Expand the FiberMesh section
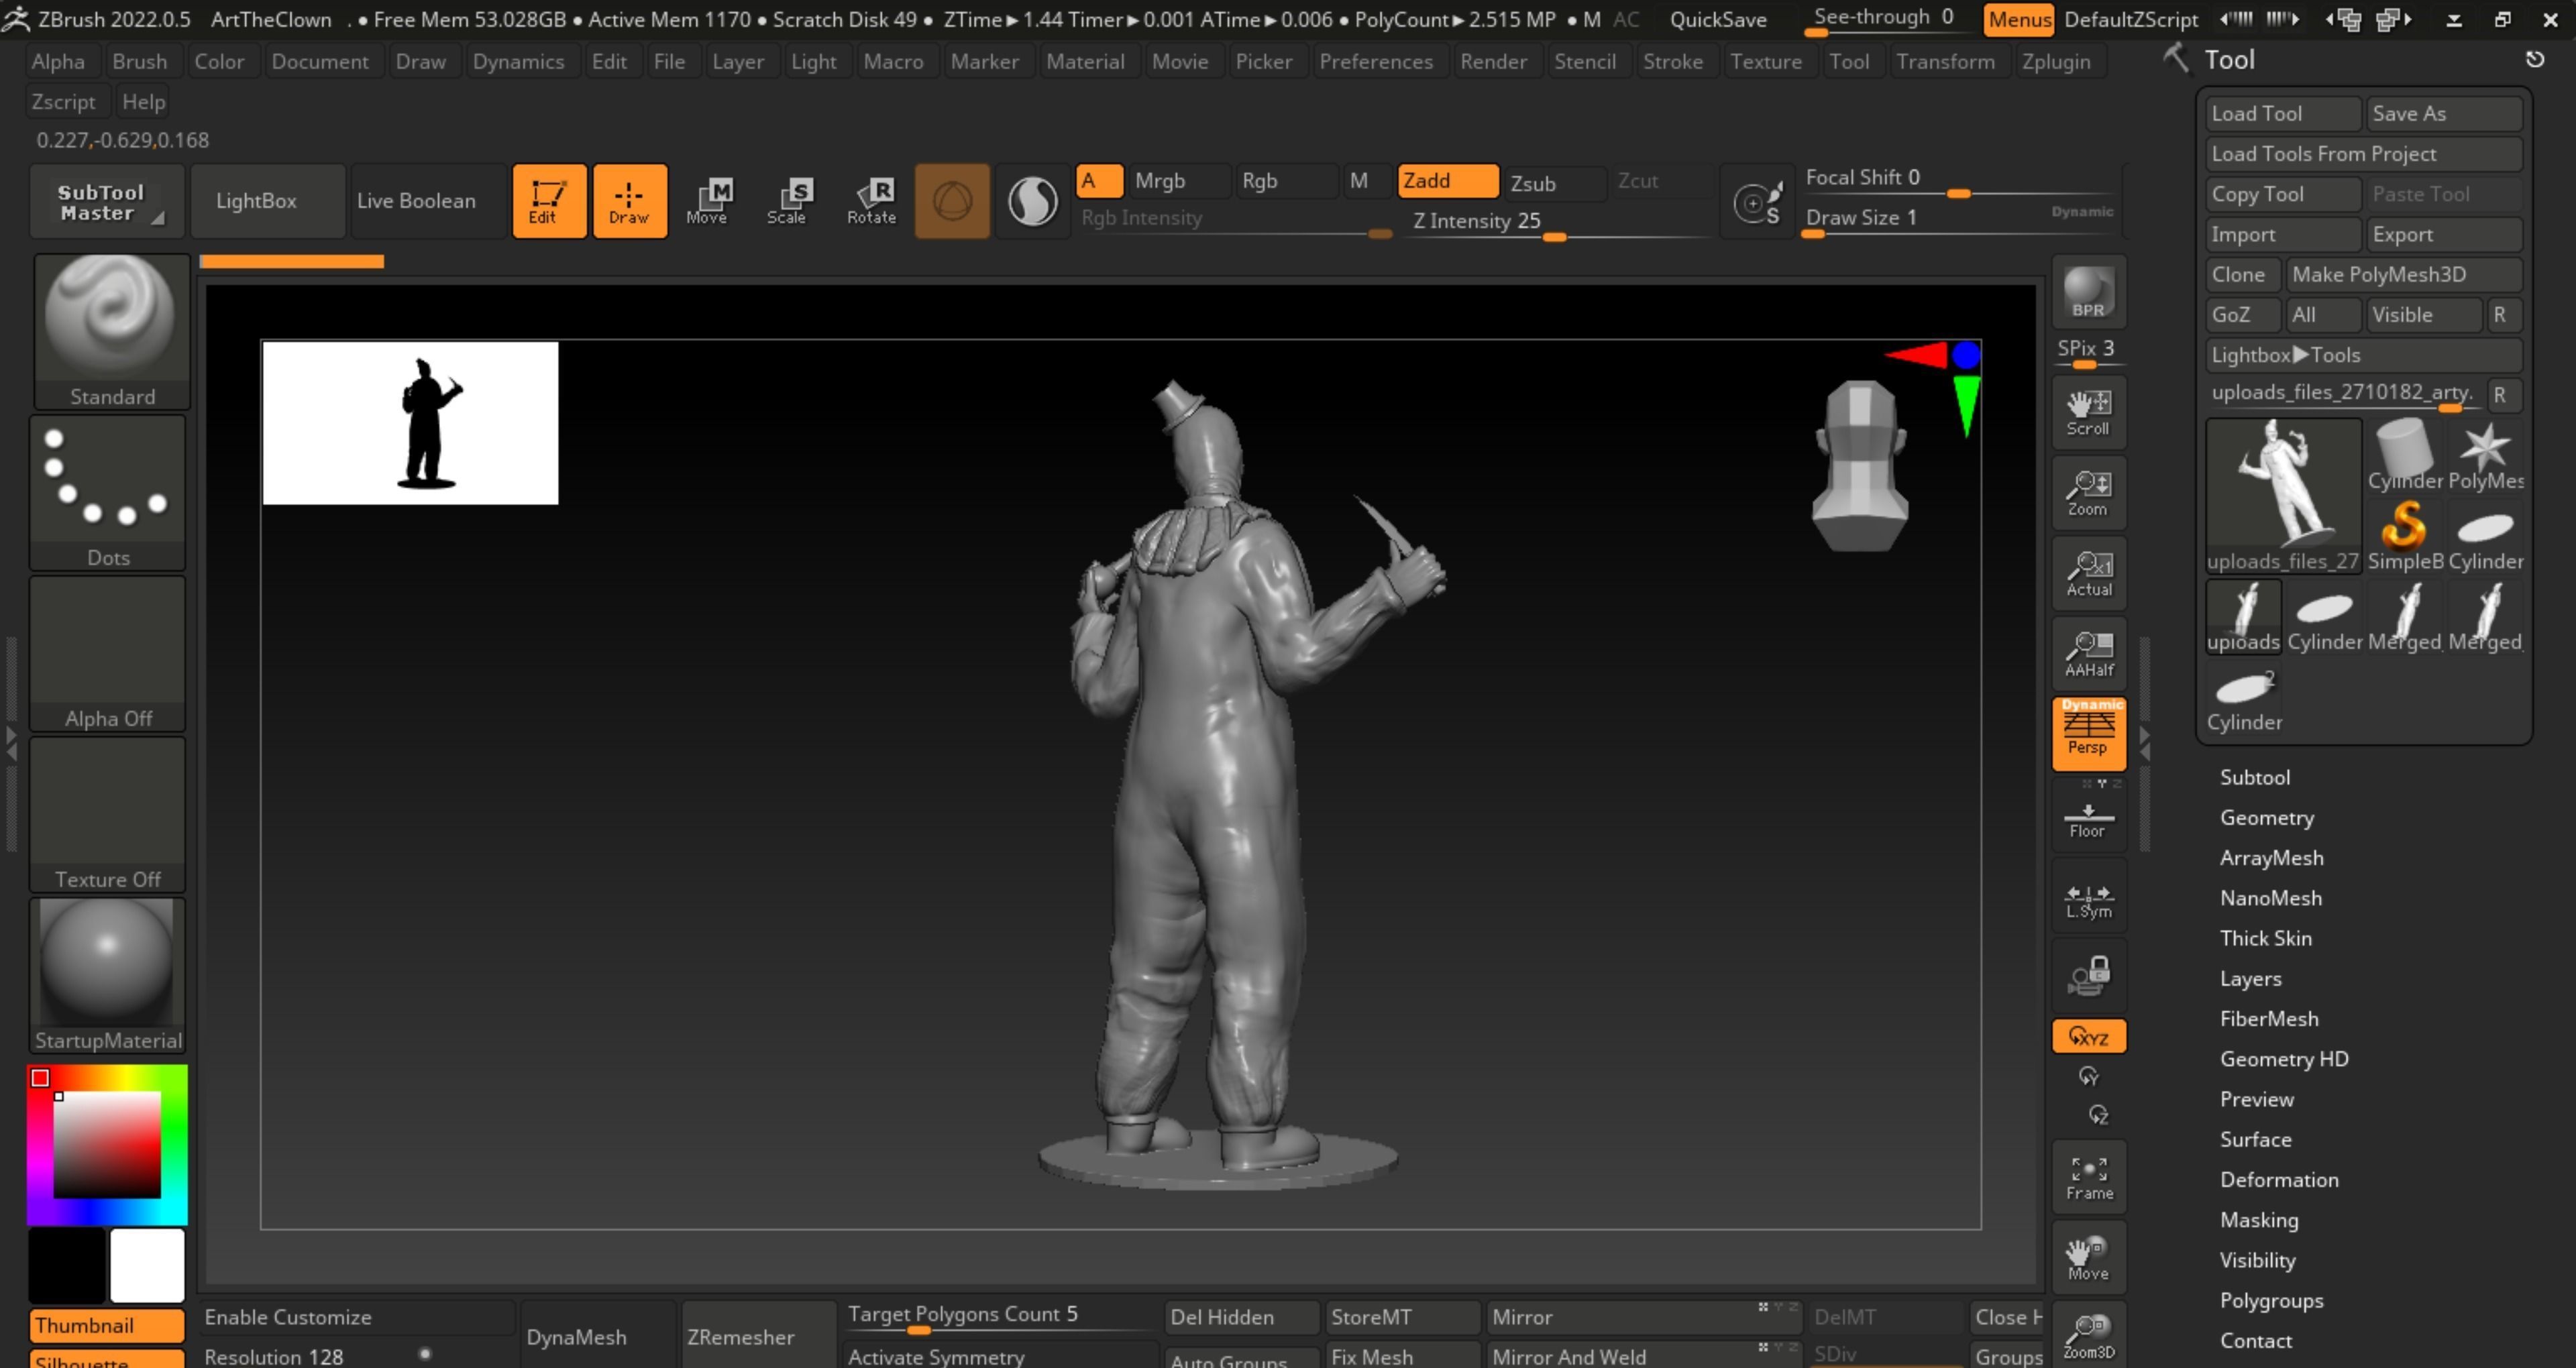Image resolution: width=2576 pixels, height=1368 pixels. pos(2269,1019)
